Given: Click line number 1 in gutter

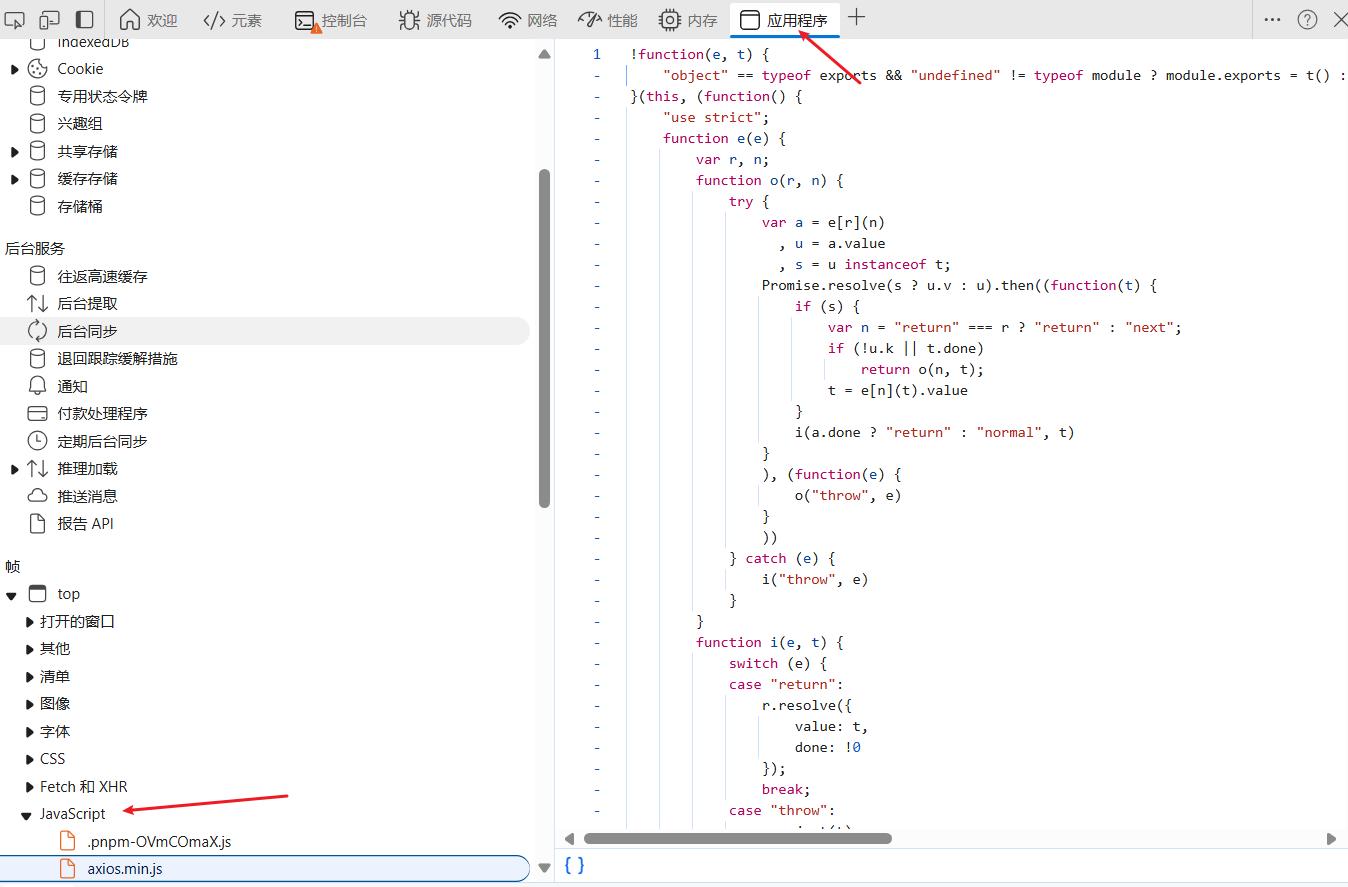Looking at the screenshot, I should coord(596,54).
